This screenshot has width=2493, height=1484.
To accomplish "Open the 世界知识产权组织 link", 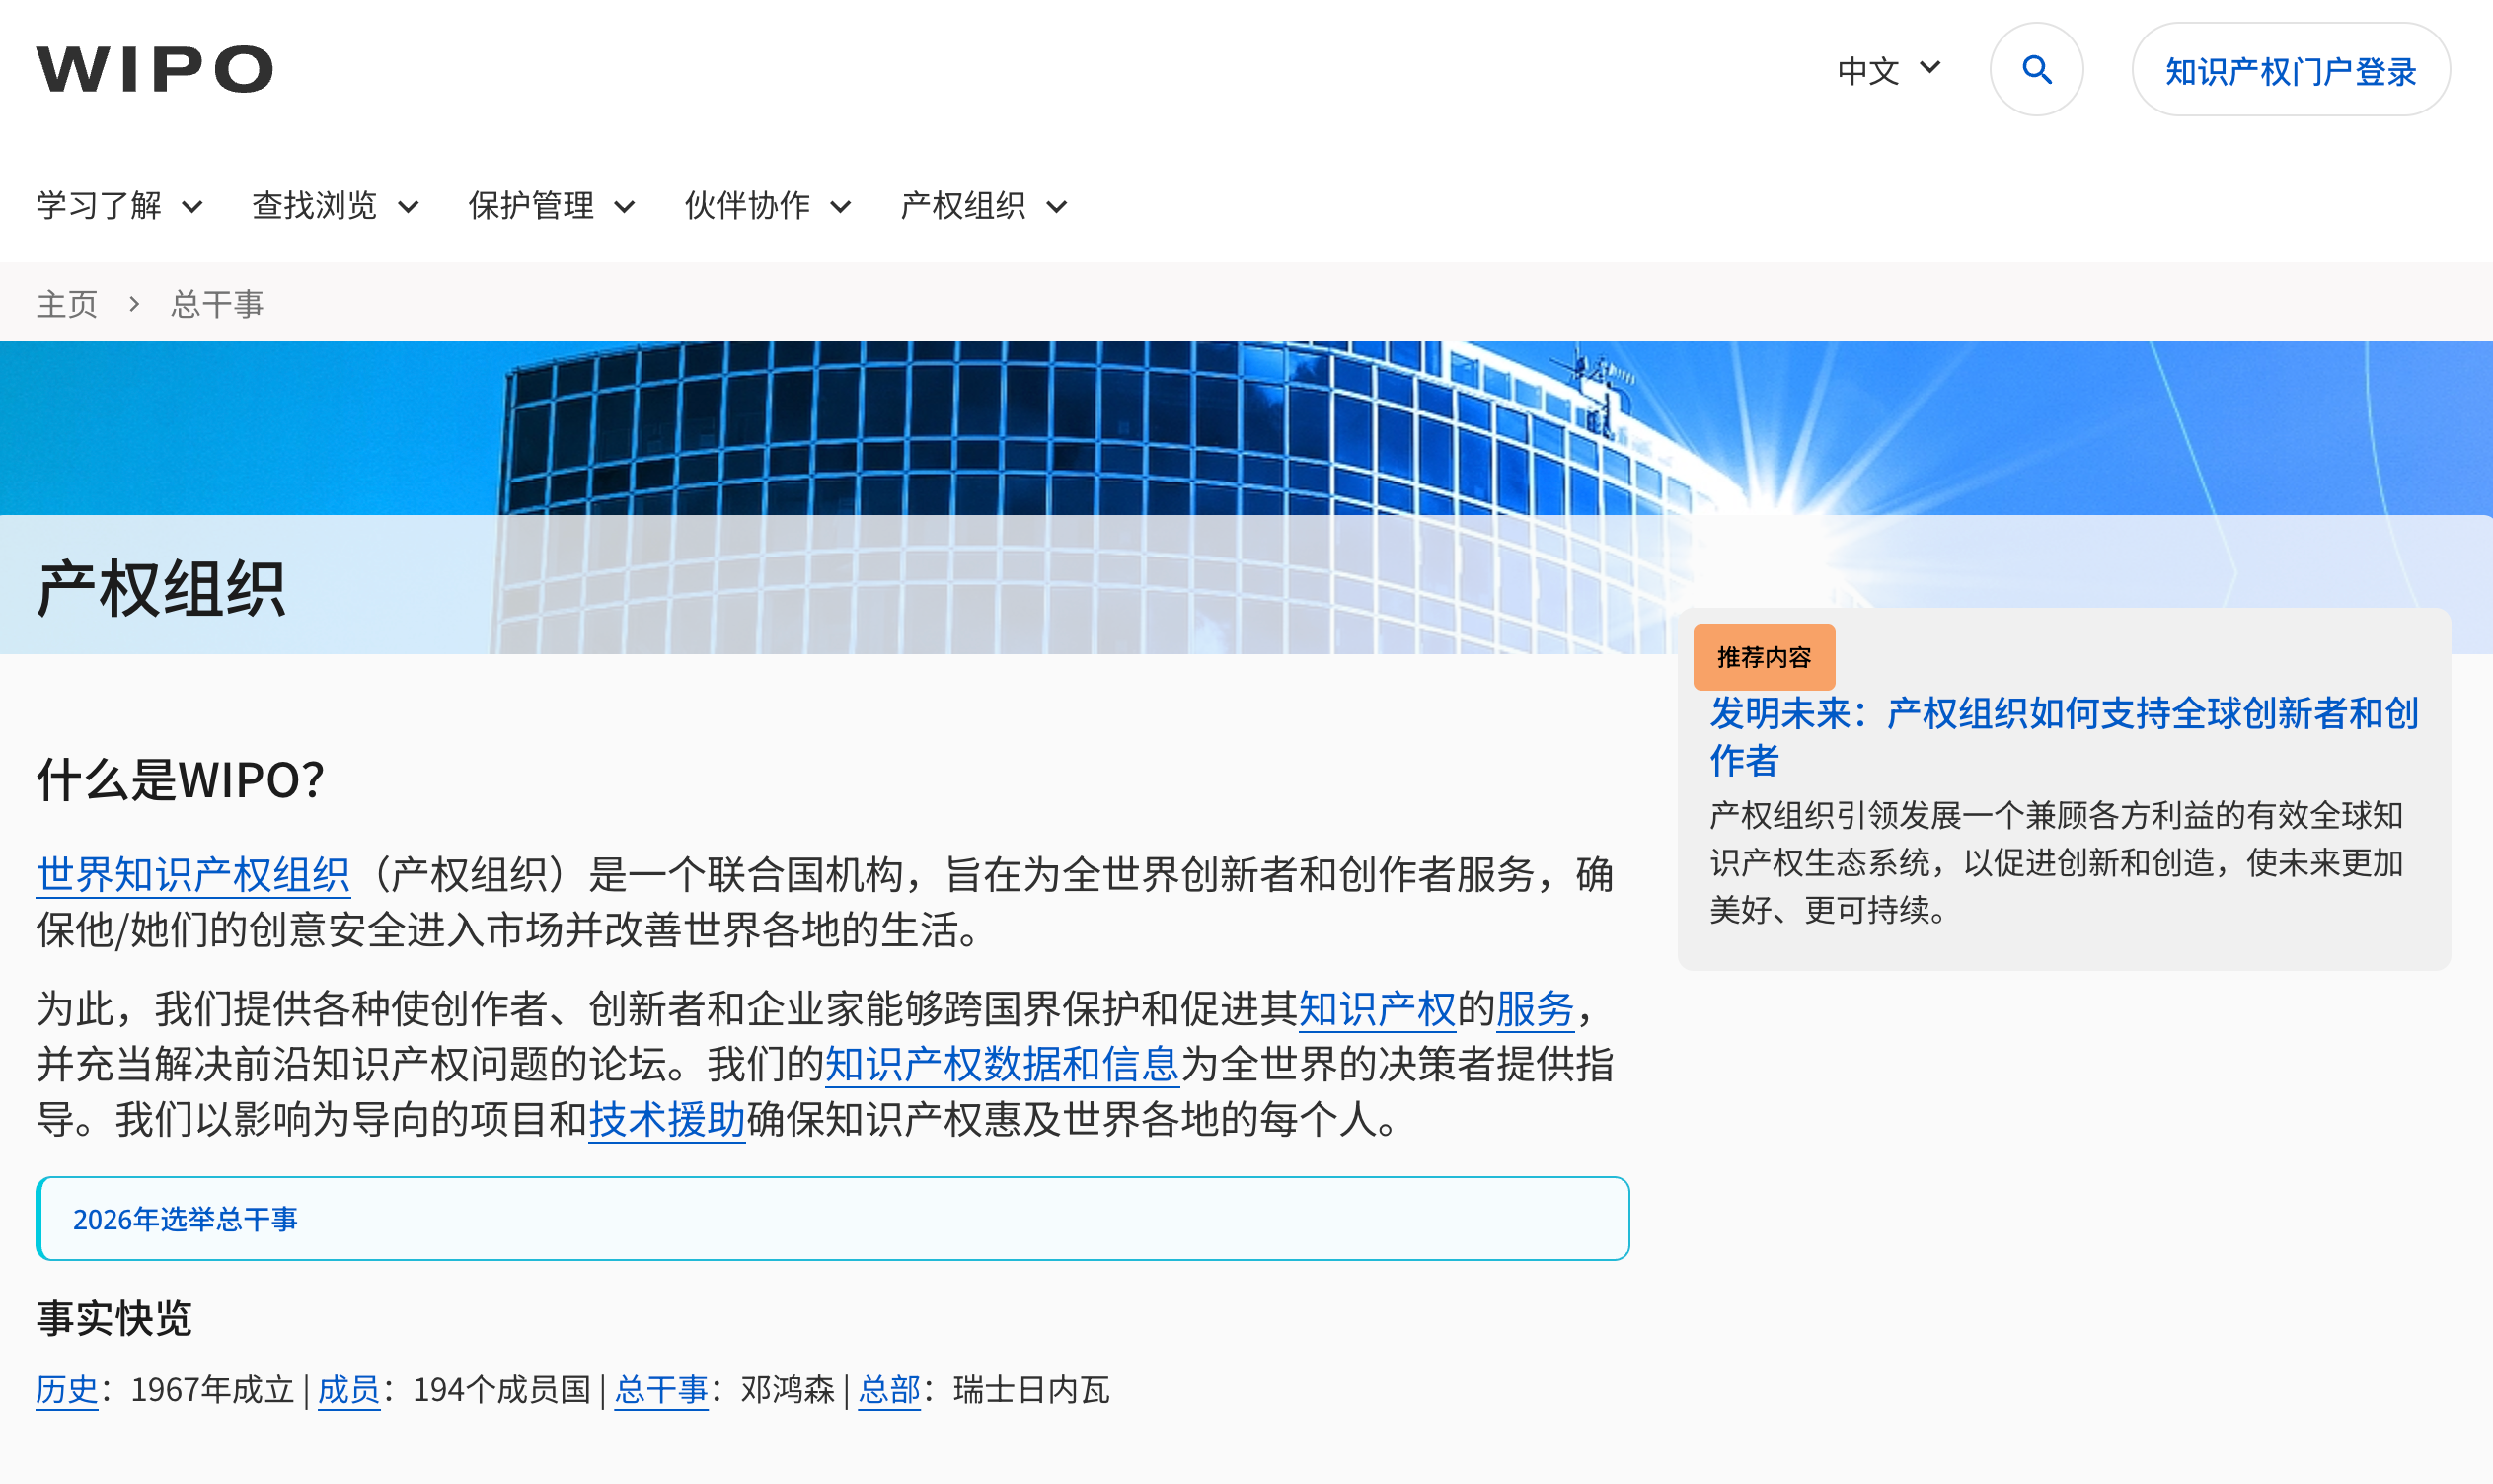I will (192, 872).
